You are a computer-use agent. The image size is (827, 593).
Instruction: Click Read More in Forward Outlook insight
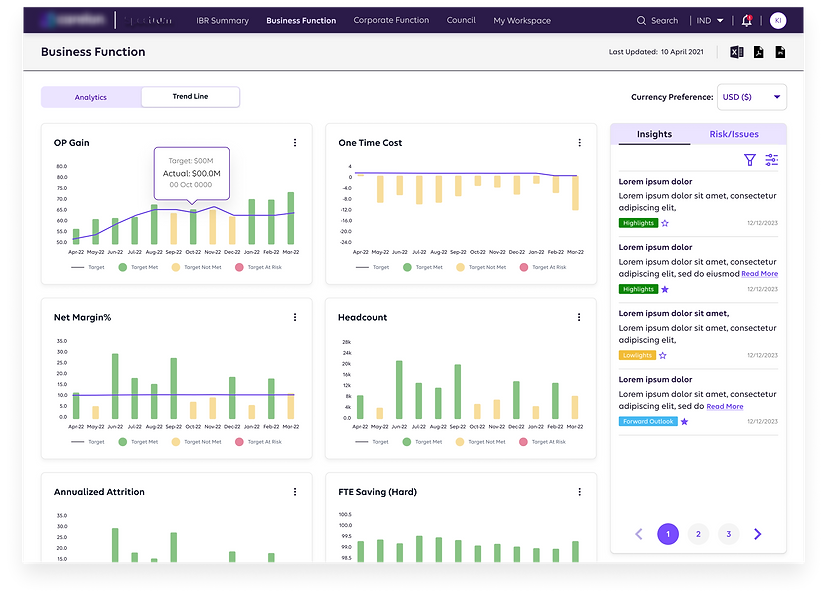point(725,406)
